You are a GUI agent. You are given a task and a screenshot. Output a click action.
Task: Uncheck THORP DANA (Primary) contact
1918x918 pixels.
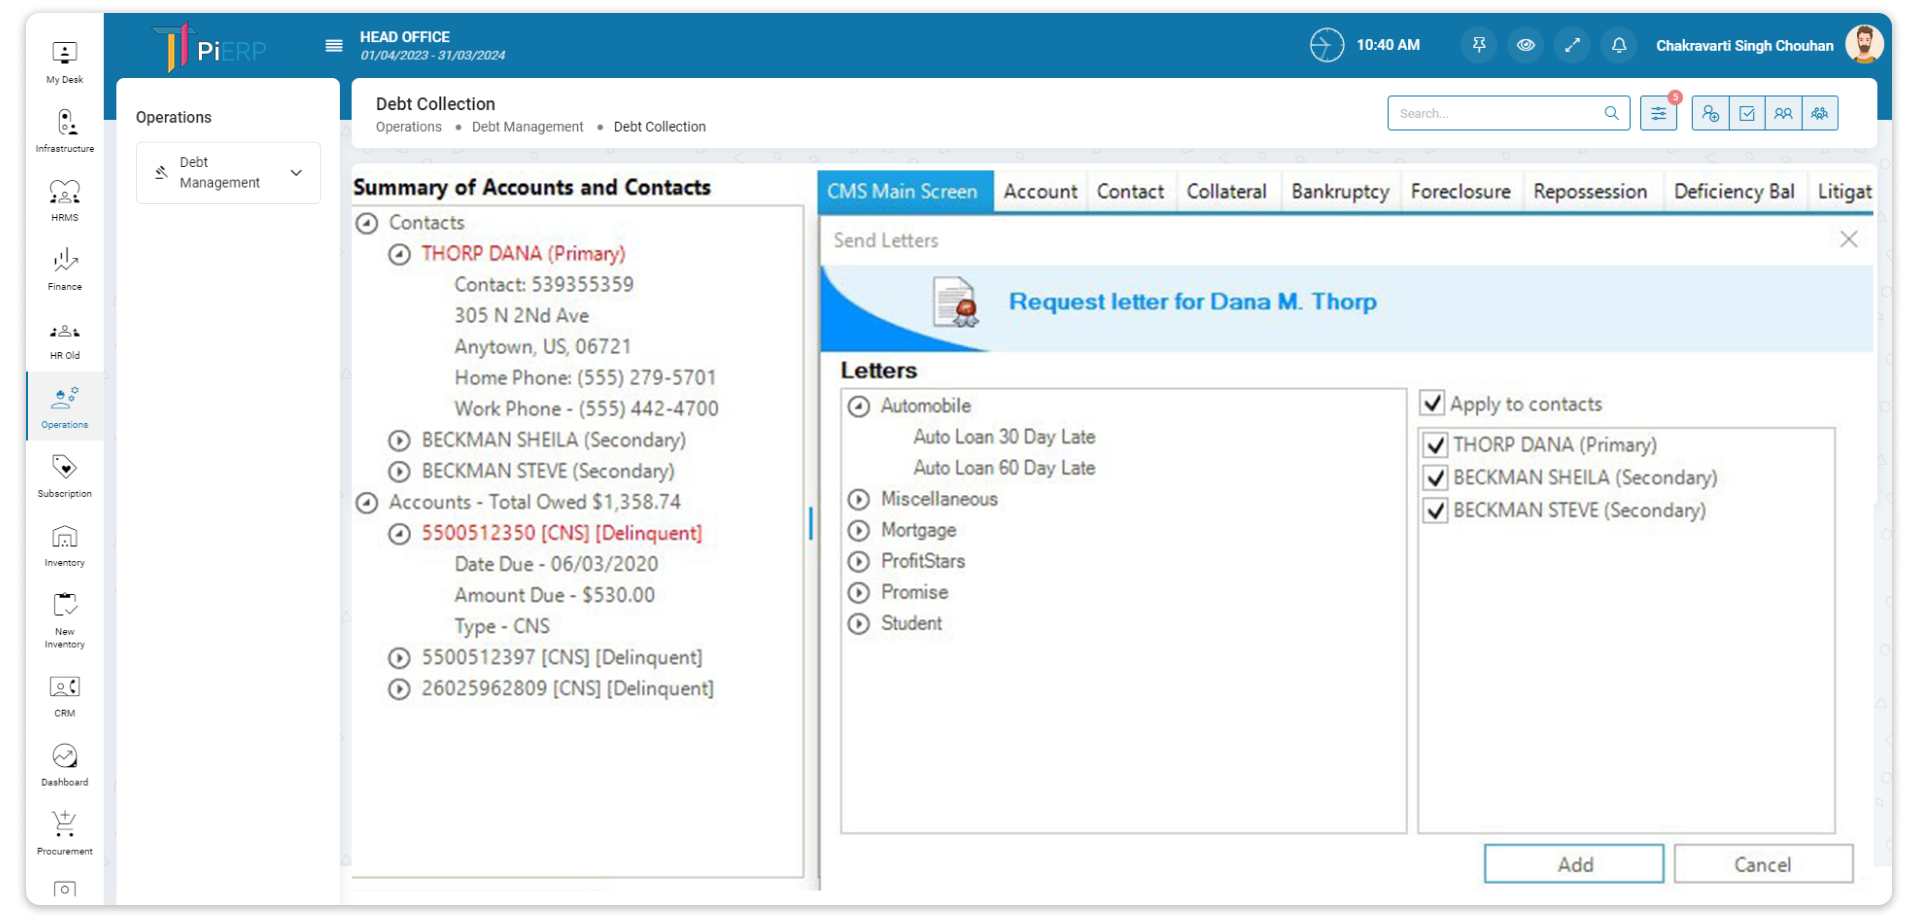tap(1436, 445)
